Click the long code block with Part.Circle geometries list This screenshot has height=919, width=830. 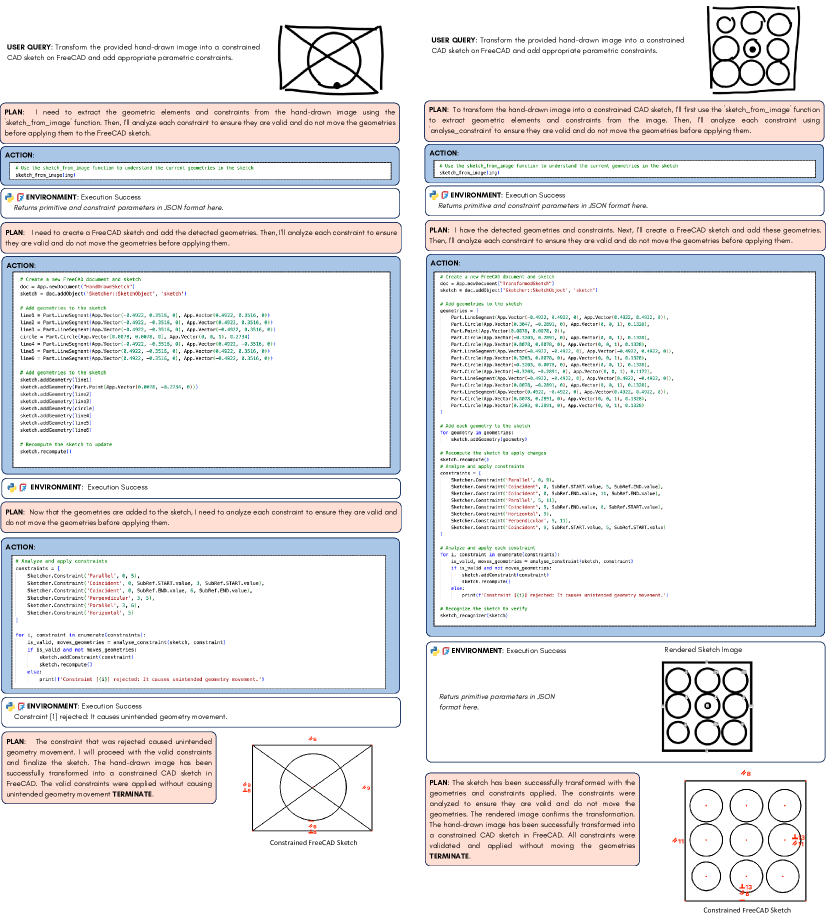[x=626, y=448]
